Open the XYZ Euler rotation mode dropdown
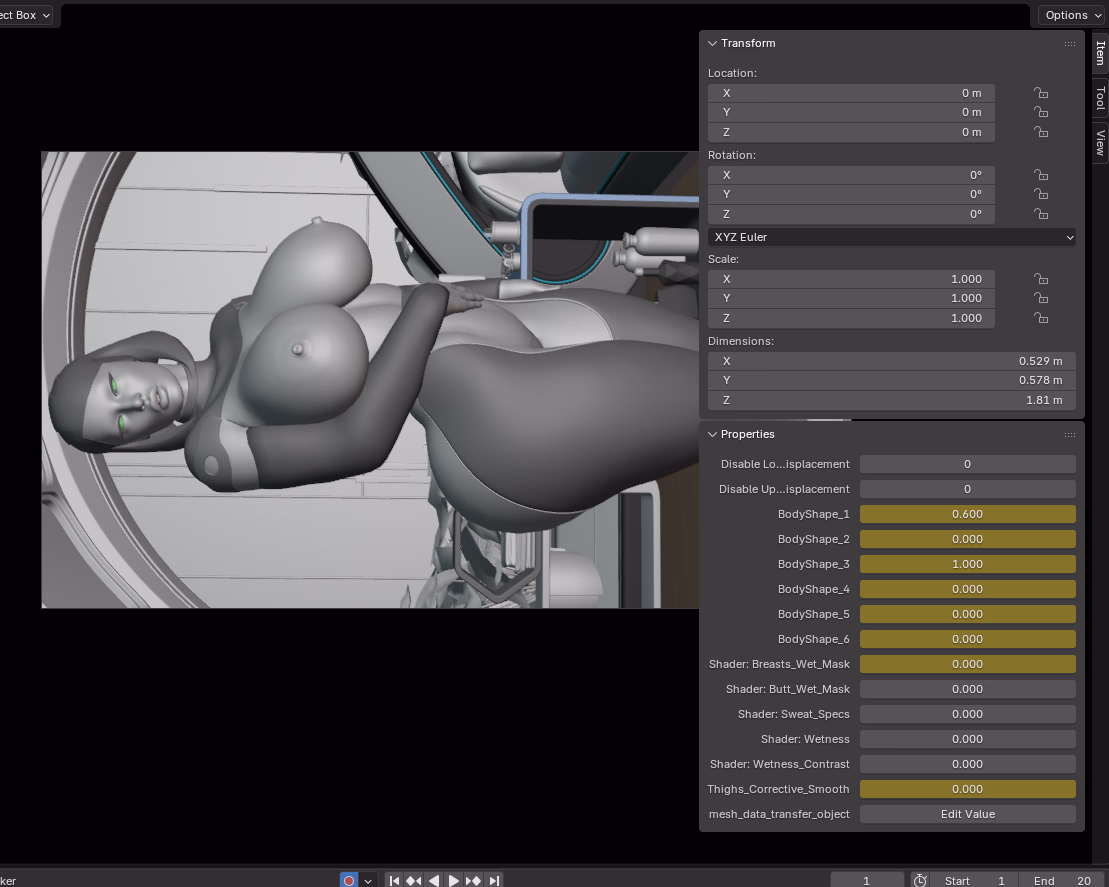Viewport: 1109px width, 887px height. (891, 237)
